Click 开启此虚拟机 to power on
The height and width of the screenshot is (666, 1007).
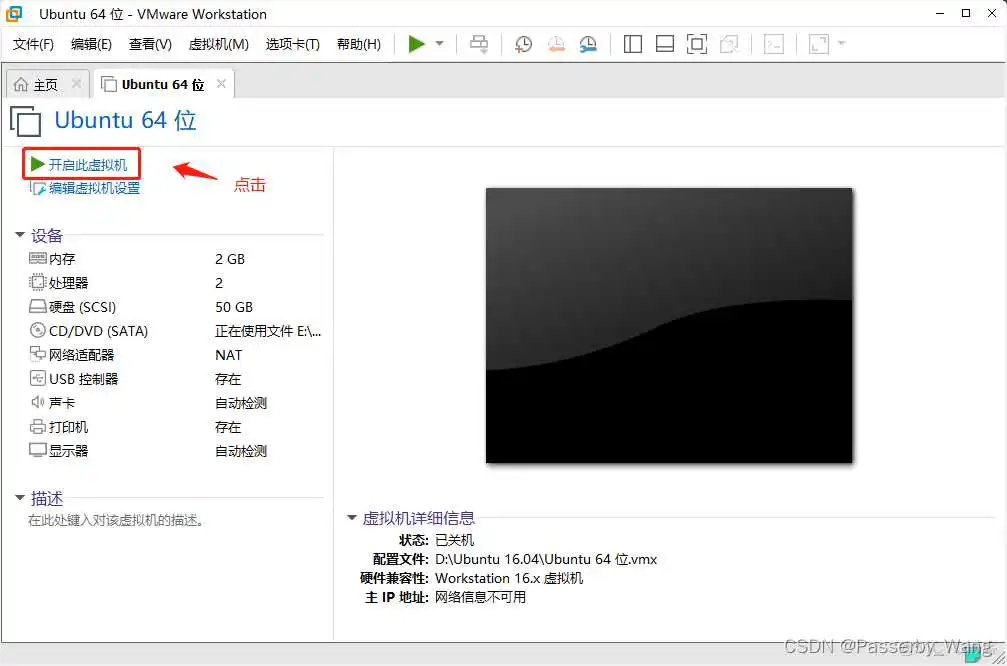point(80,164)
